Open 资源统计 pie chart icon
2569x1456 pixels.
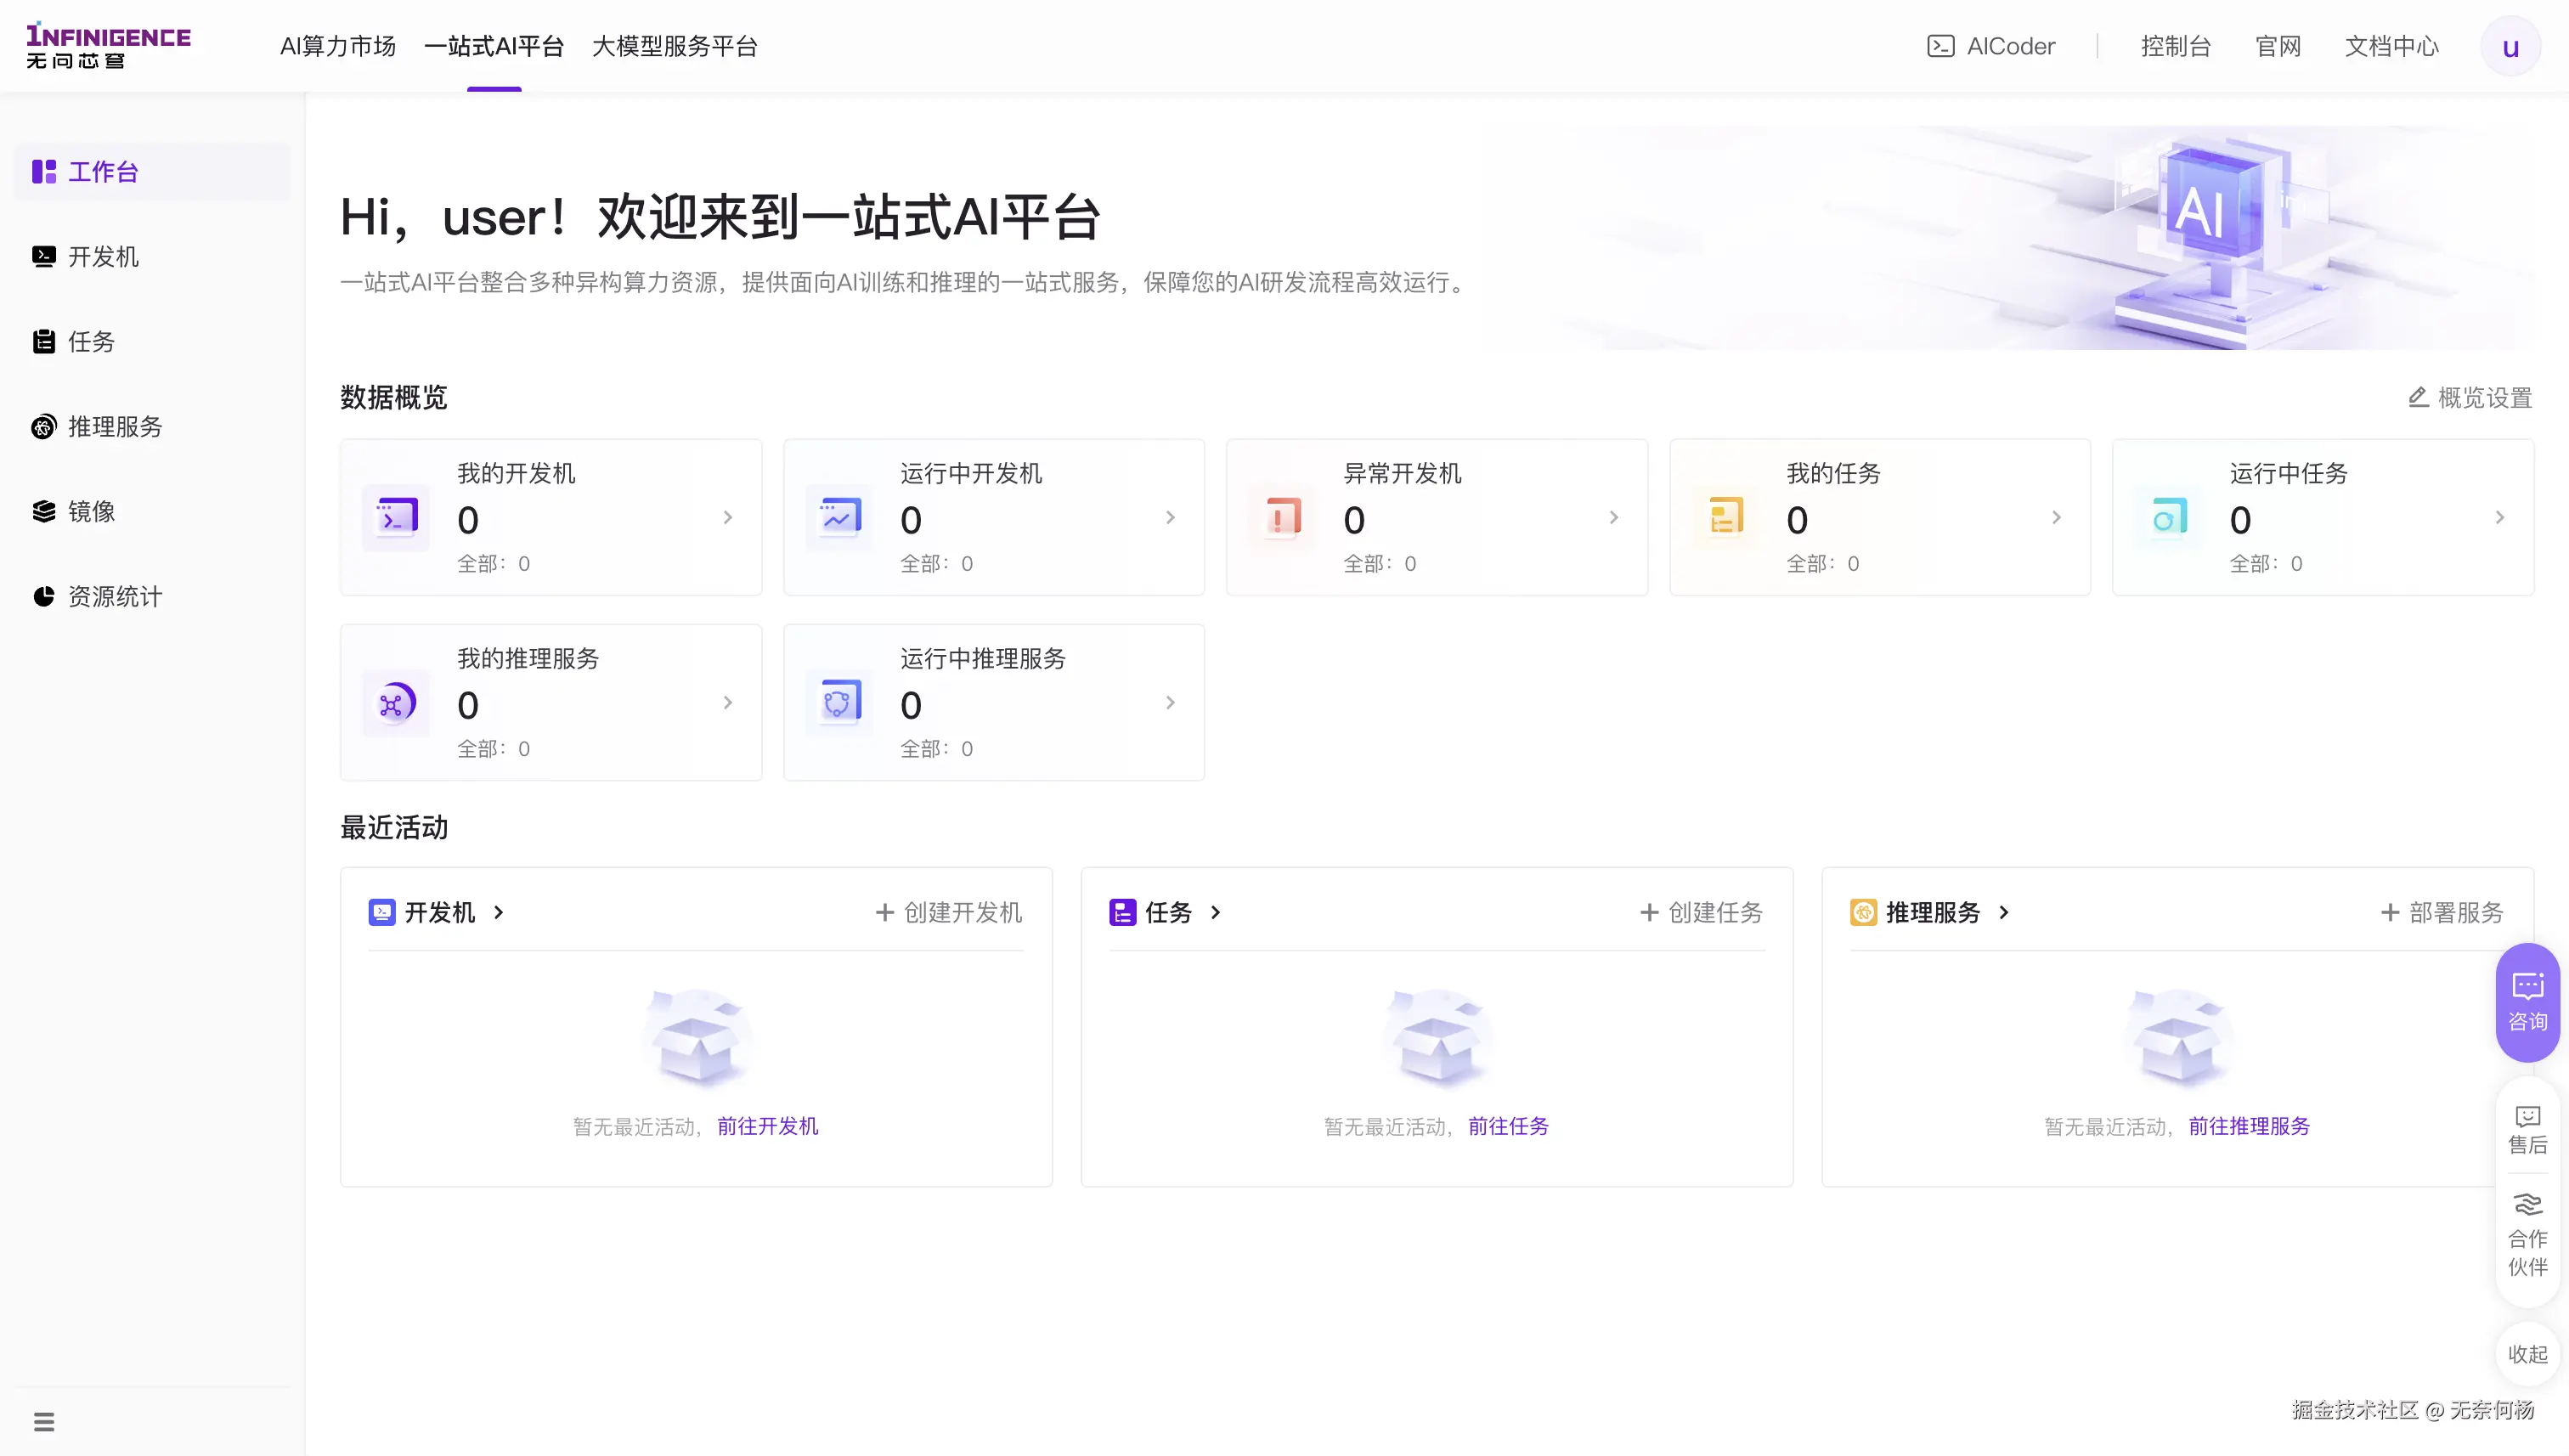point(43,597)
